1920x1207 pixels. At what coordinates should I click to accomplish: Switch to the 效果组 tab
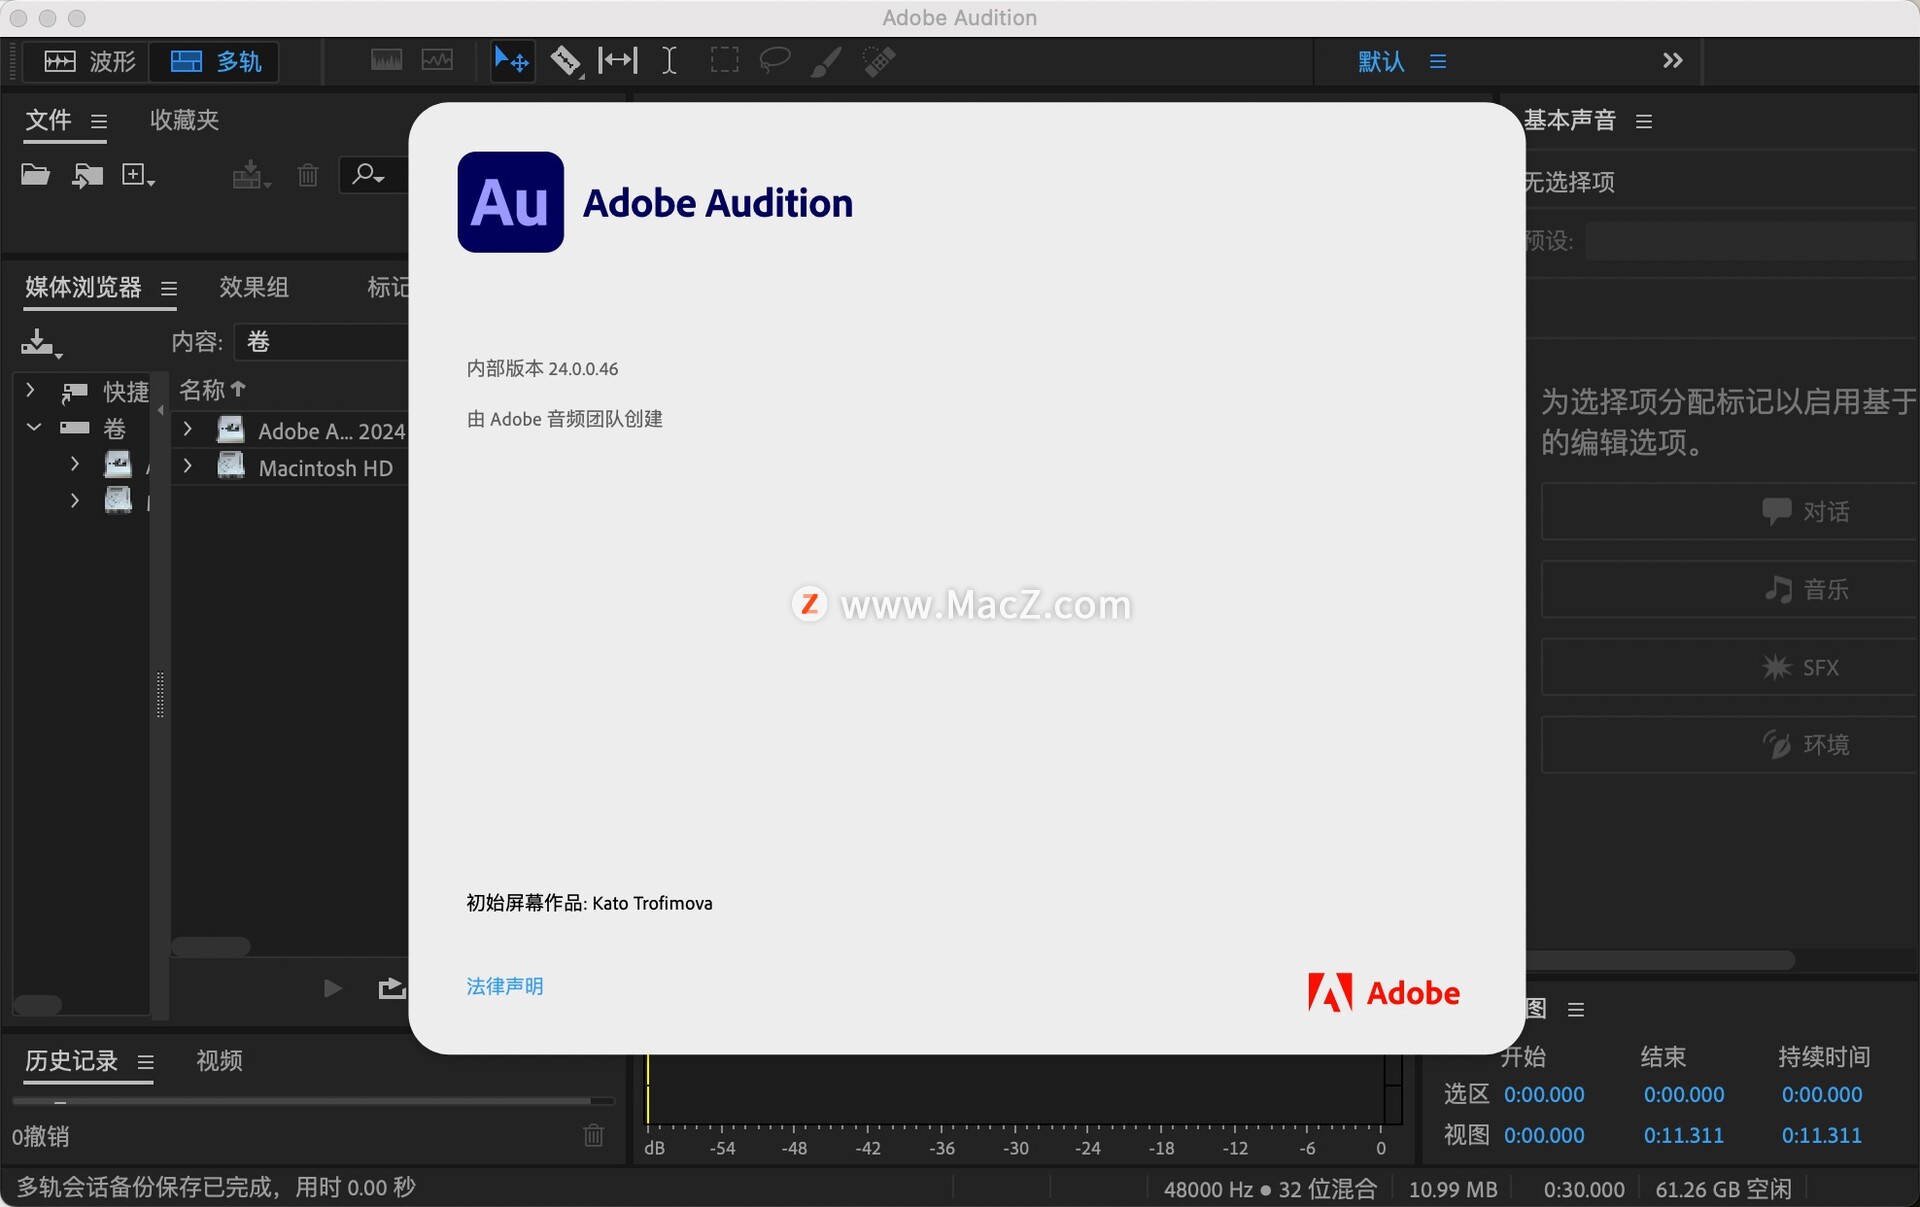253,287
